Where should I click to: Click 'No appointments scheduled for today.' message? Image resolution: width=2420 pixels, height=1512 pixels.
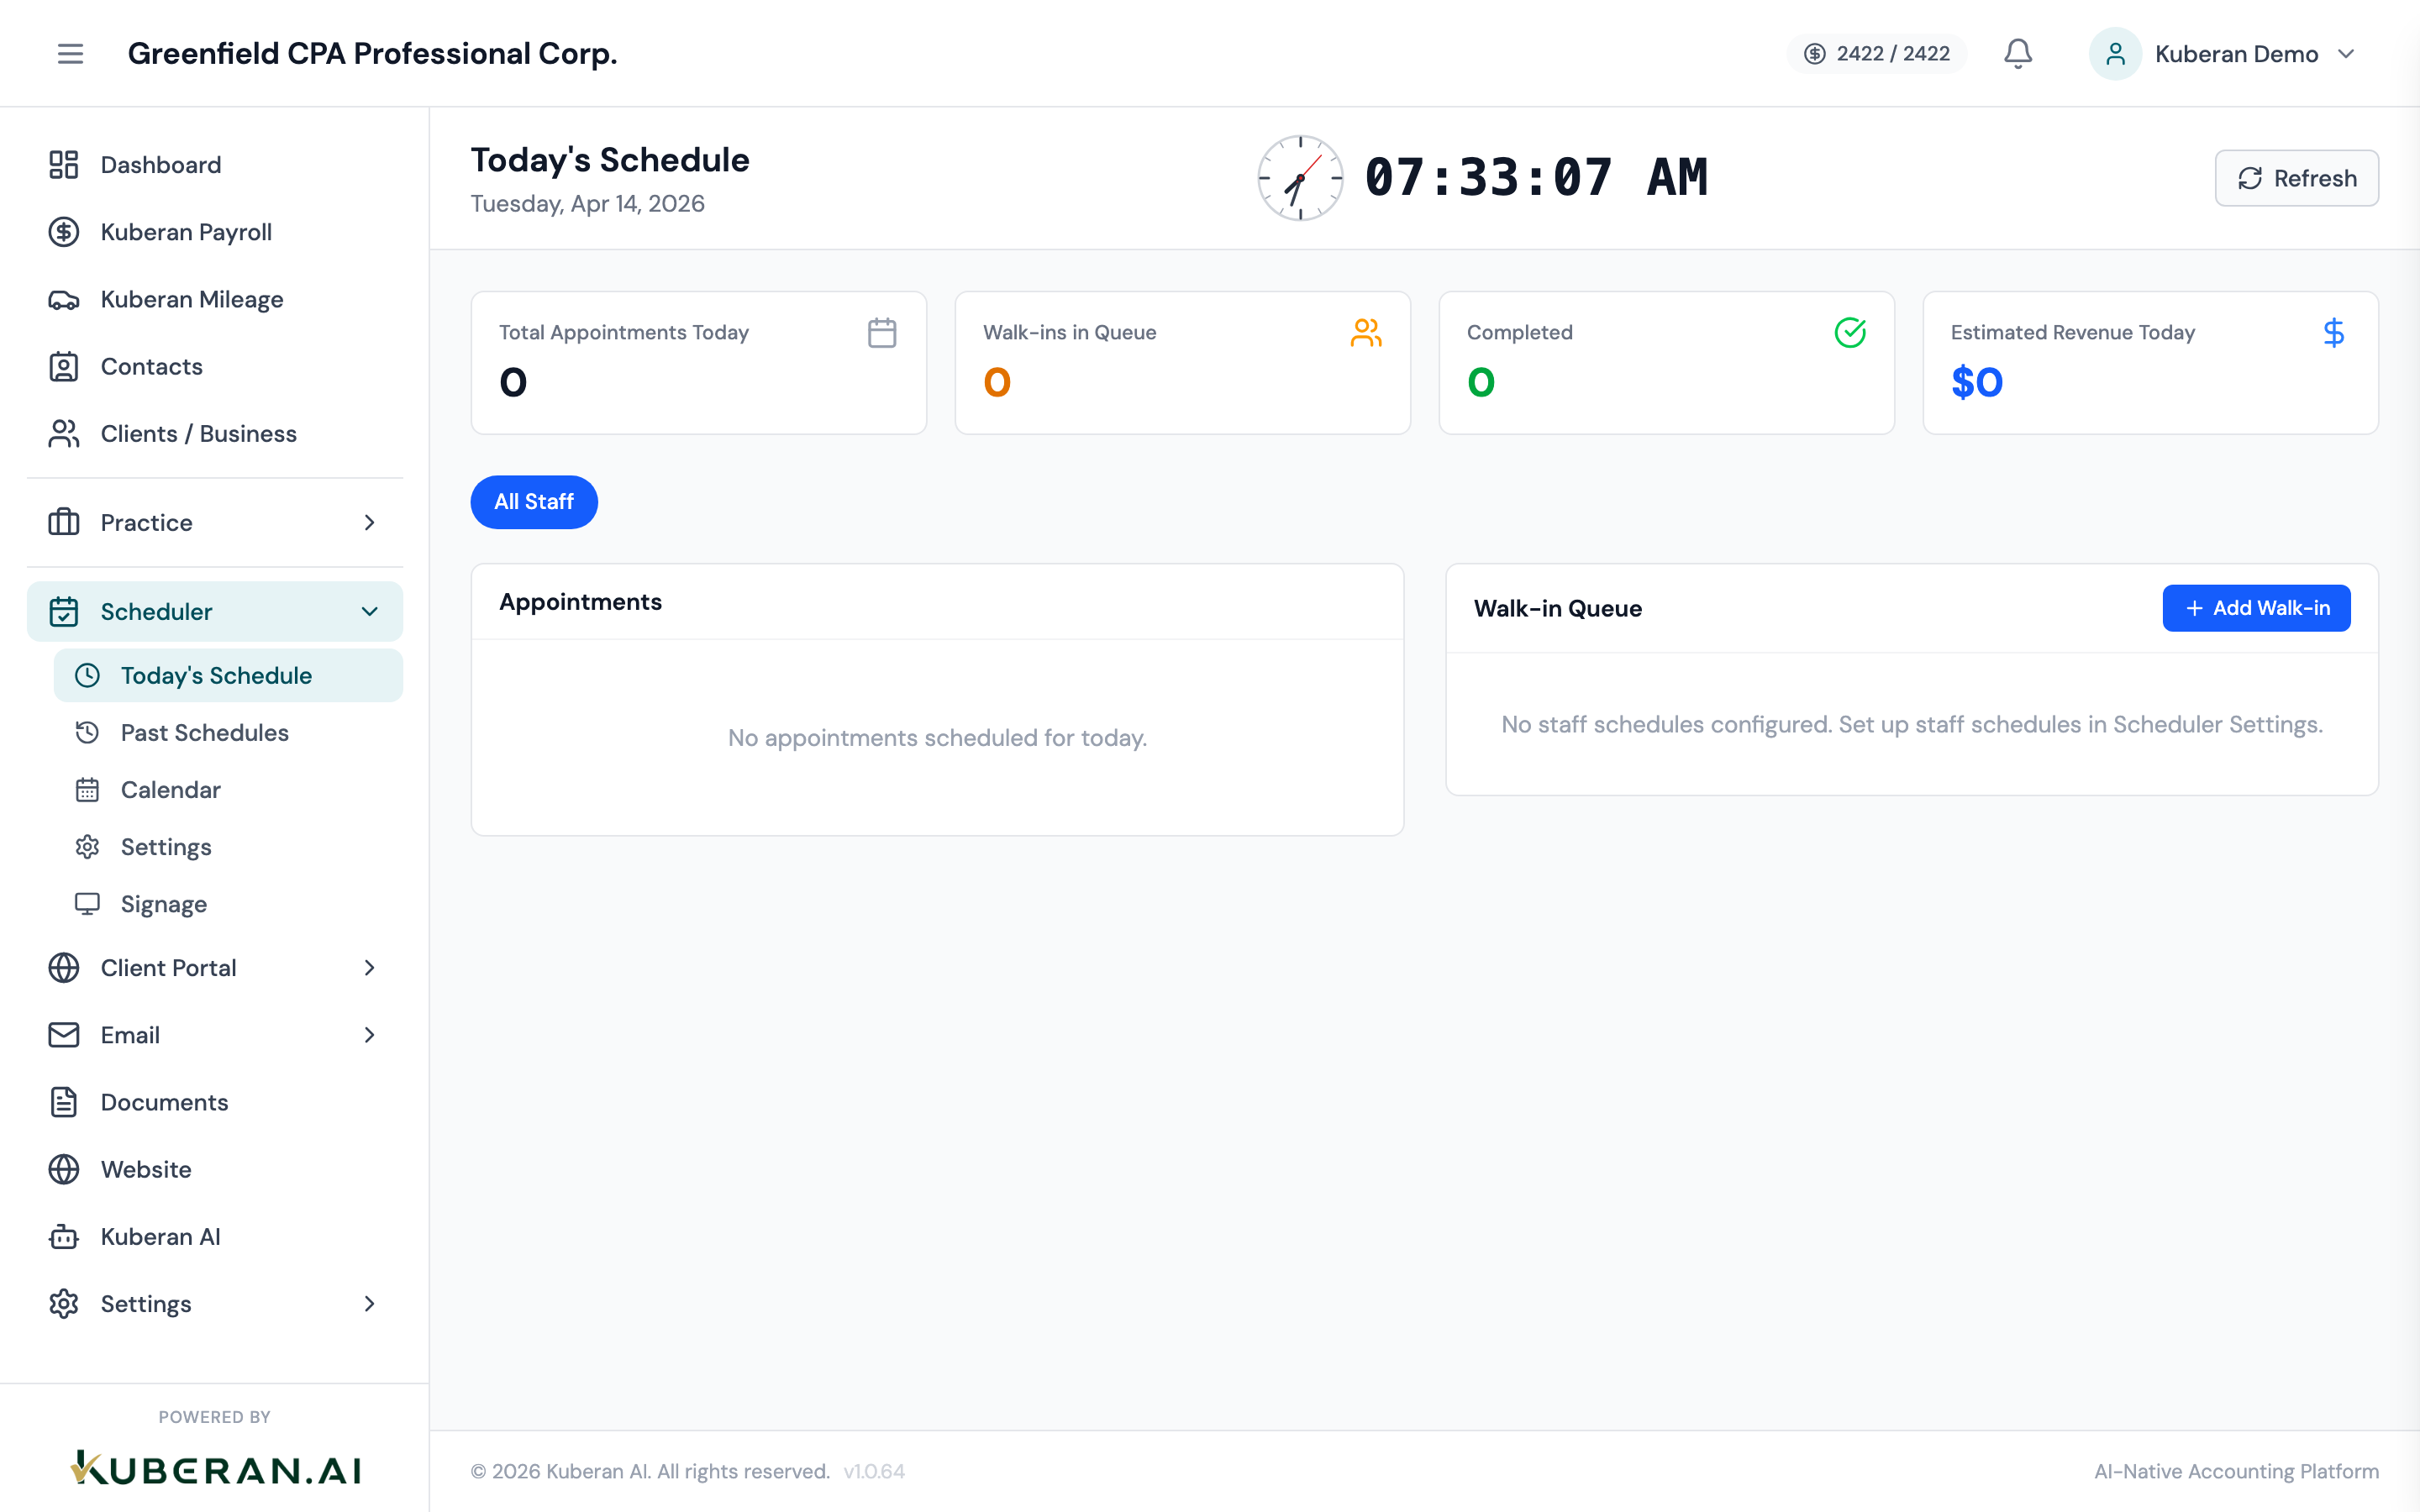937,737
